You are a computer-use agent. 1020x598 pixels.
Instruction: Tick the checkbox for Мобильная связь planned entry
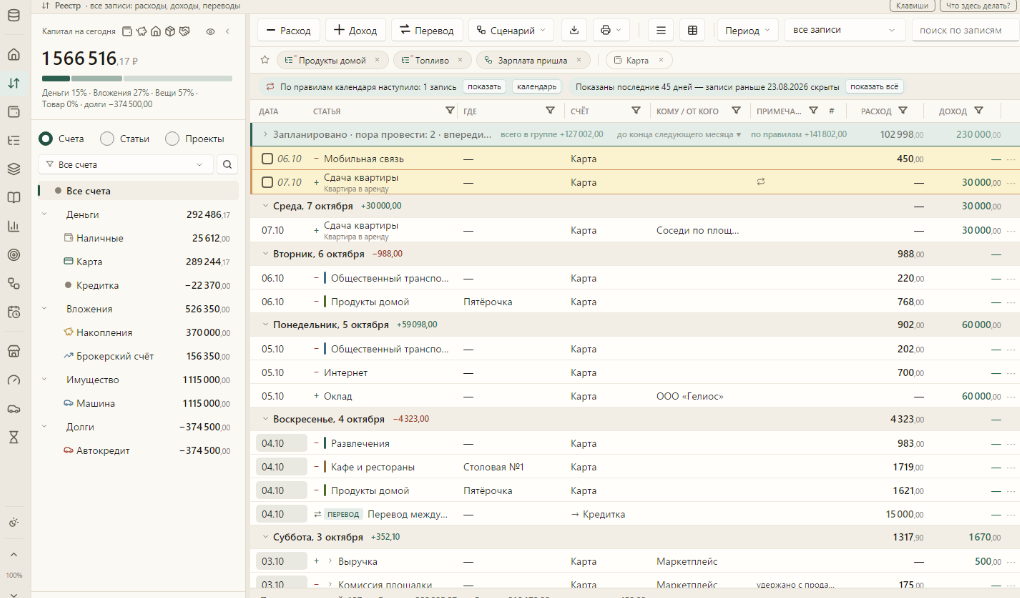click(267, 159)
